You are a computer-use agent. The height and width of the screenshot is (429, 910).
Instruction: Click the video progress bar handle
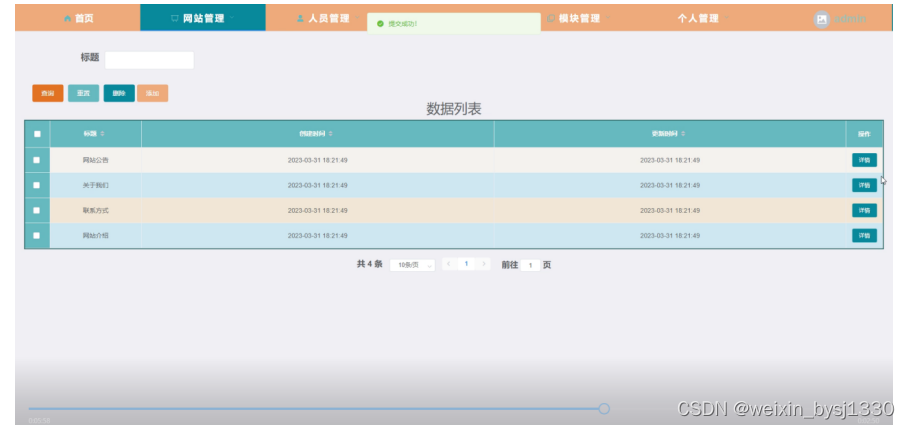(x=604, y=409)
